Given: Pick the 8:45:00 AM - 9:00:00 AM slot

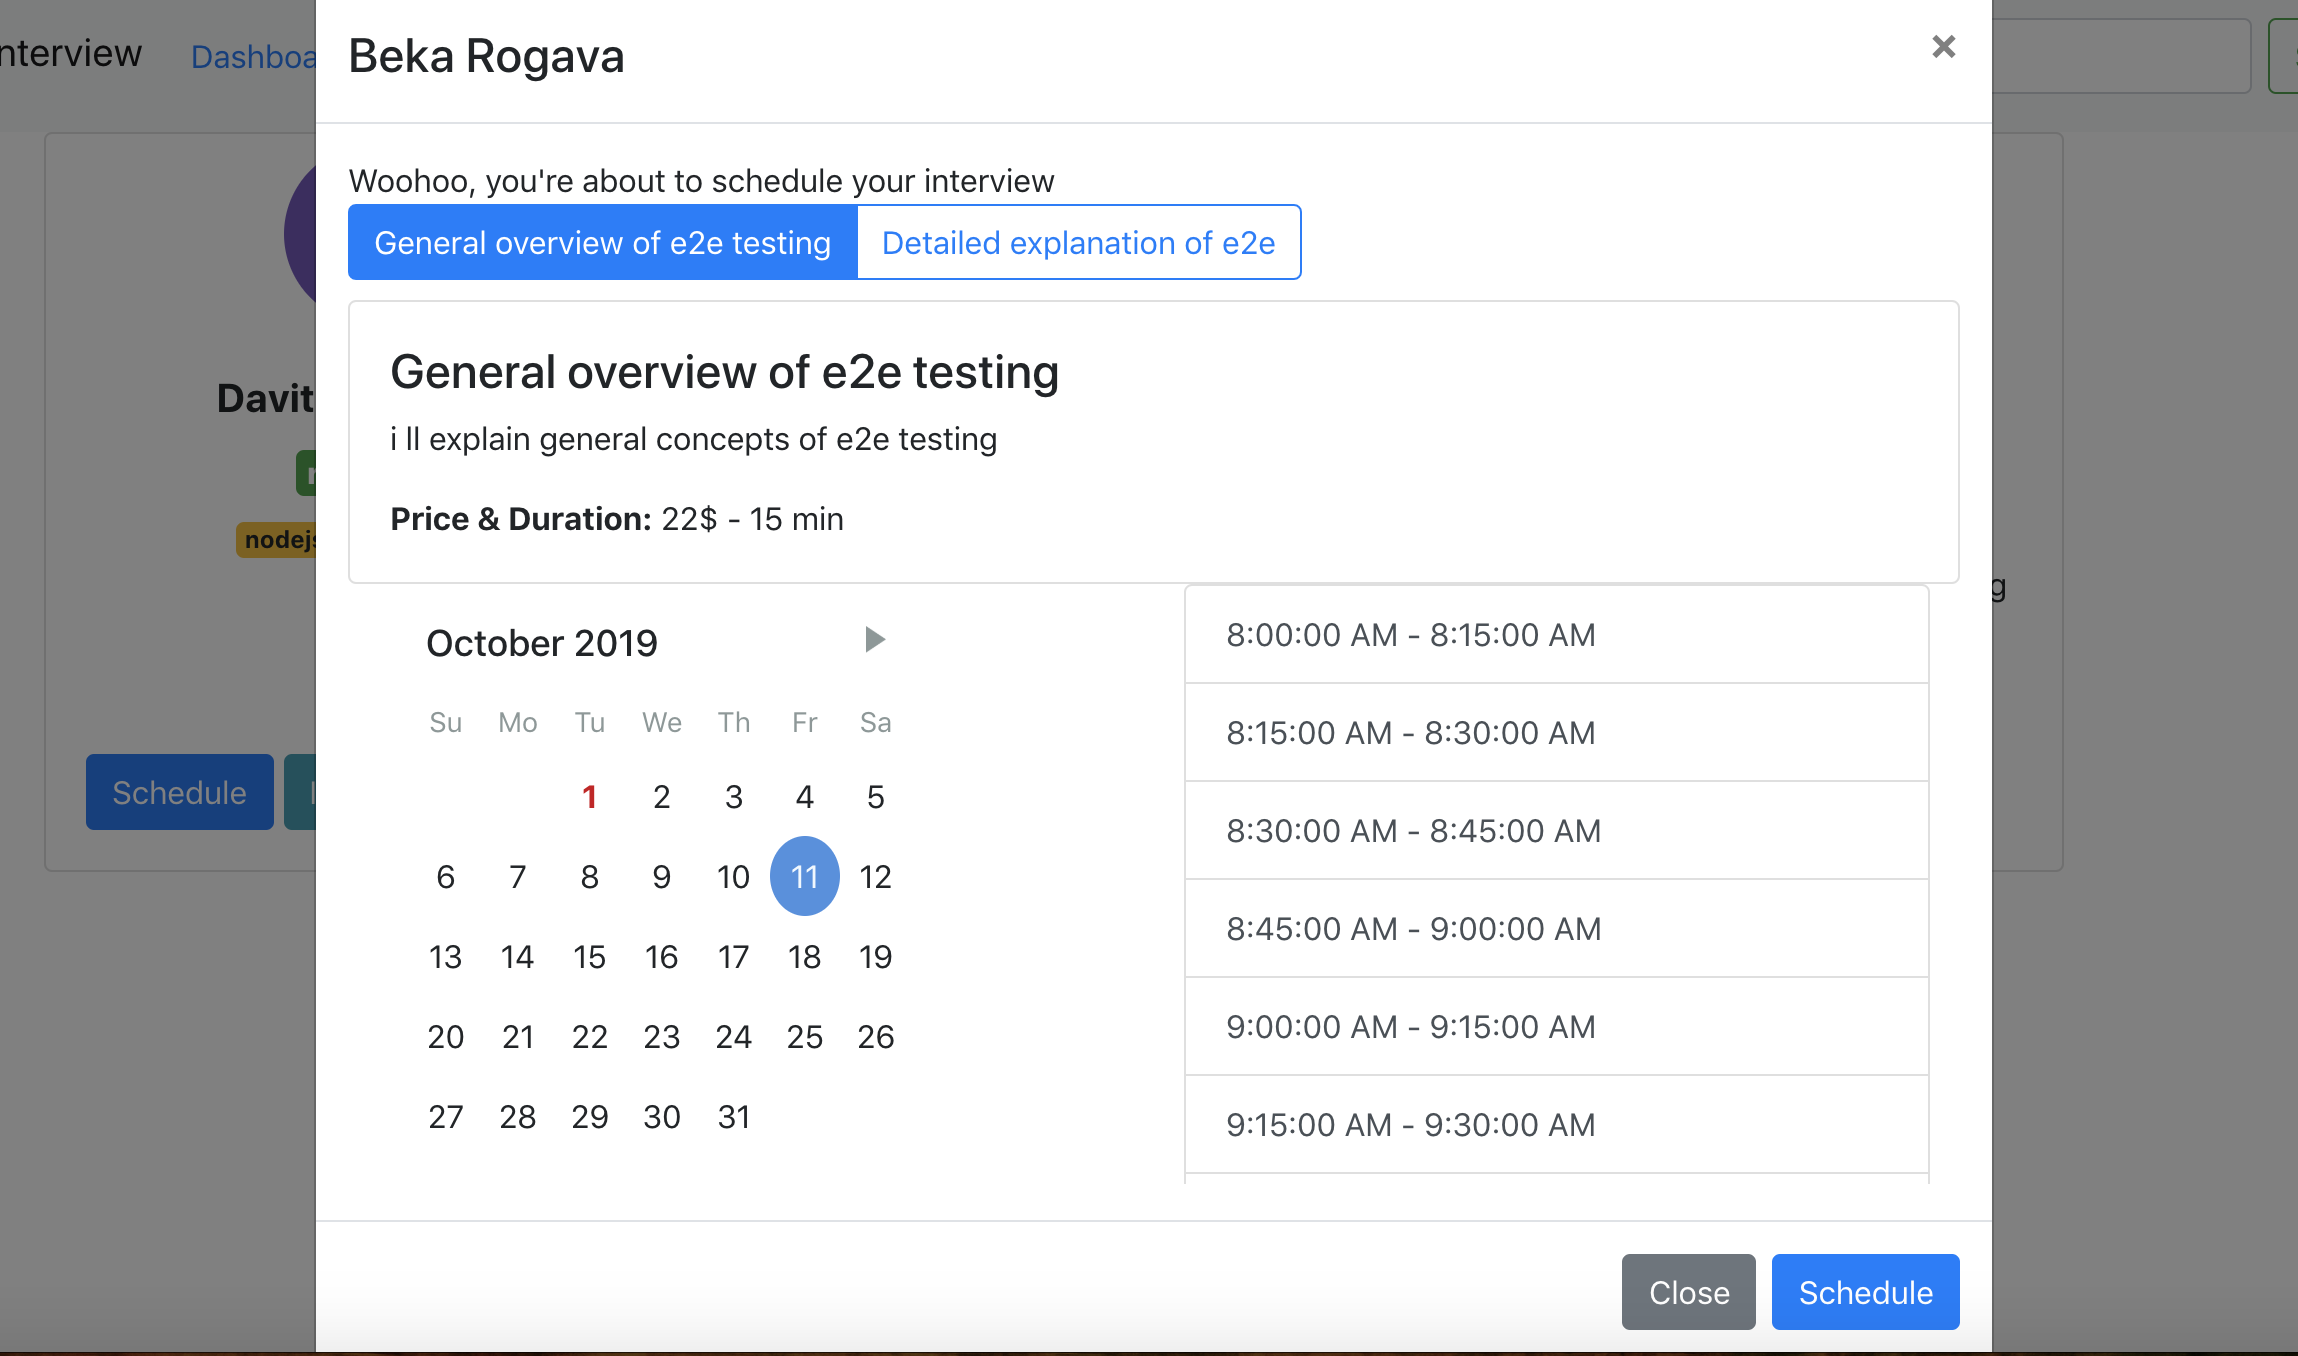Looking at the screenshot, I should tap(1556, 929).
